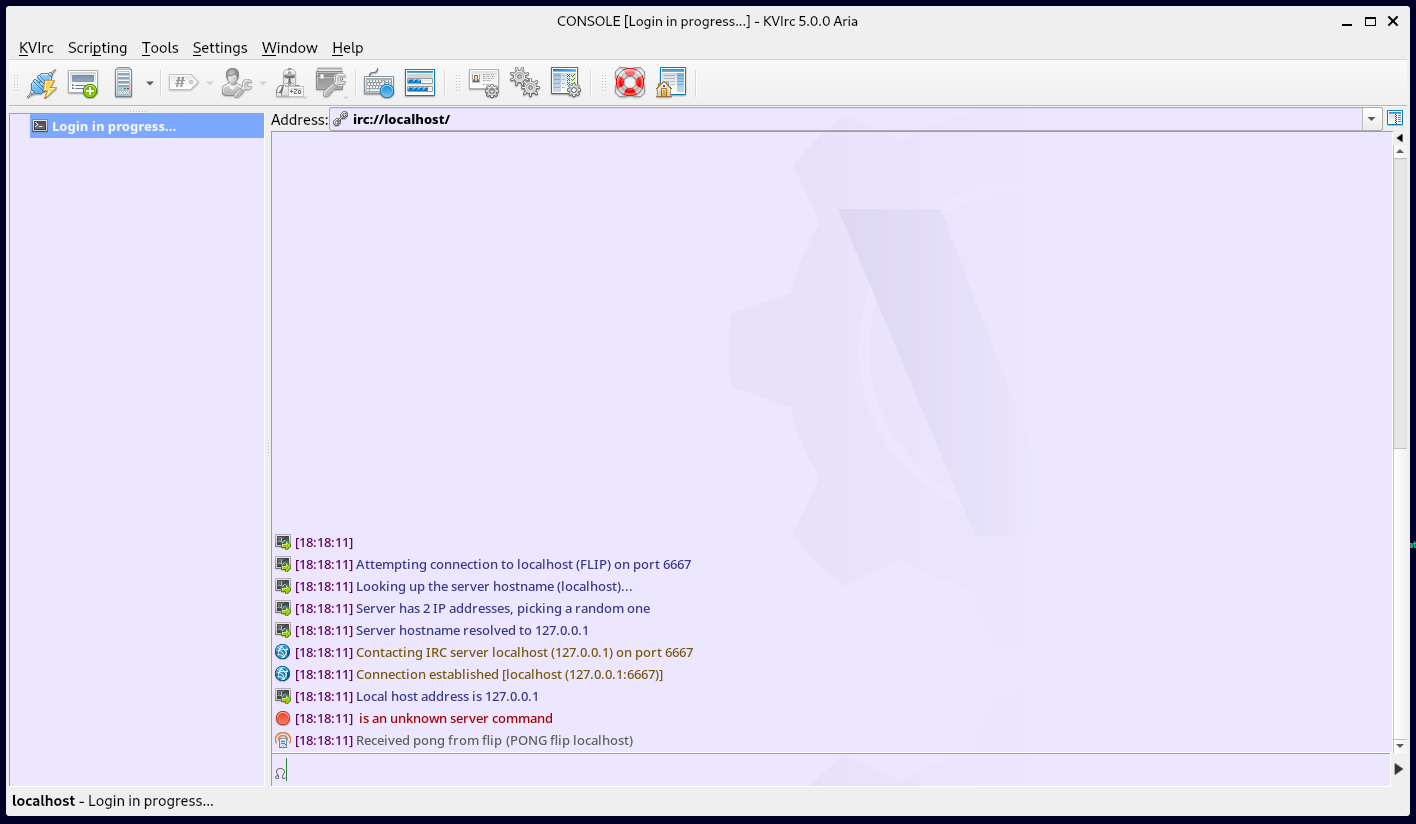Close the KVIrc window
Image resolution: width=1416 pixels, height=824 pixels.
click(x=1393, y=21)
